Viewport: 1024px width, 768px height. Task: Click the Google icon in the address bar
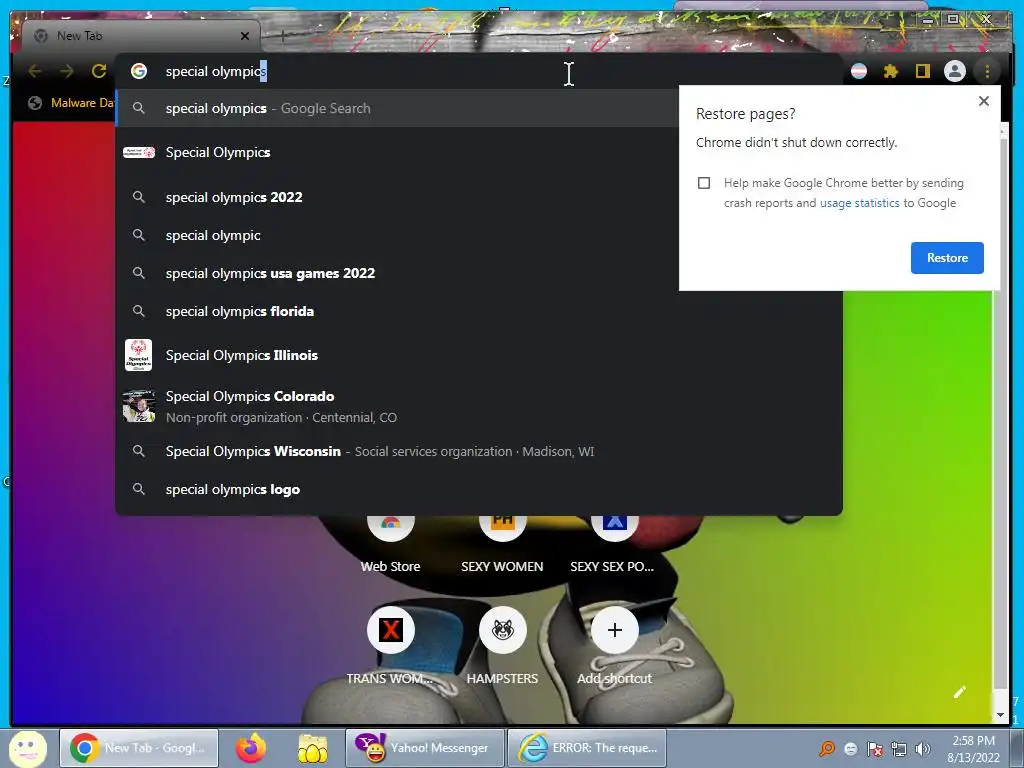138,71
